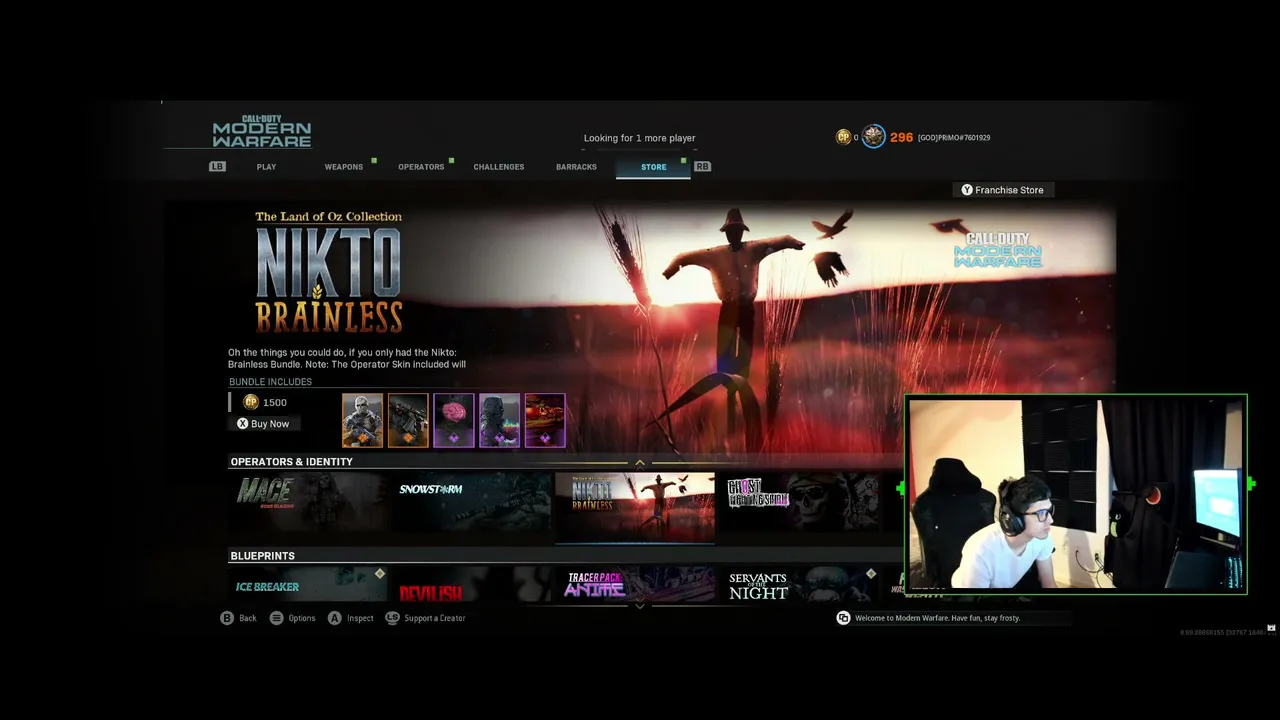Viewport: 1280px width, 720px height.
Task: Click the BLUEPRINTS section header
Action: click(x=263, y=556)
